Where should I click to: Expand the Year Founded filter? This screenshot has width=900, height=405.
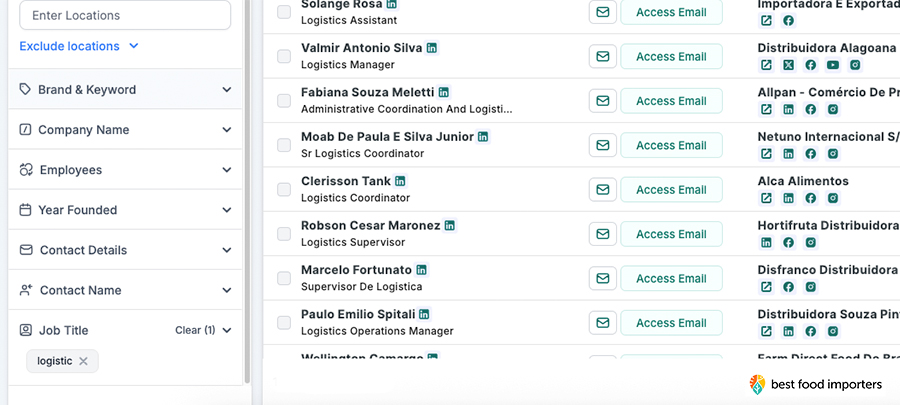(x=125, y=210)
